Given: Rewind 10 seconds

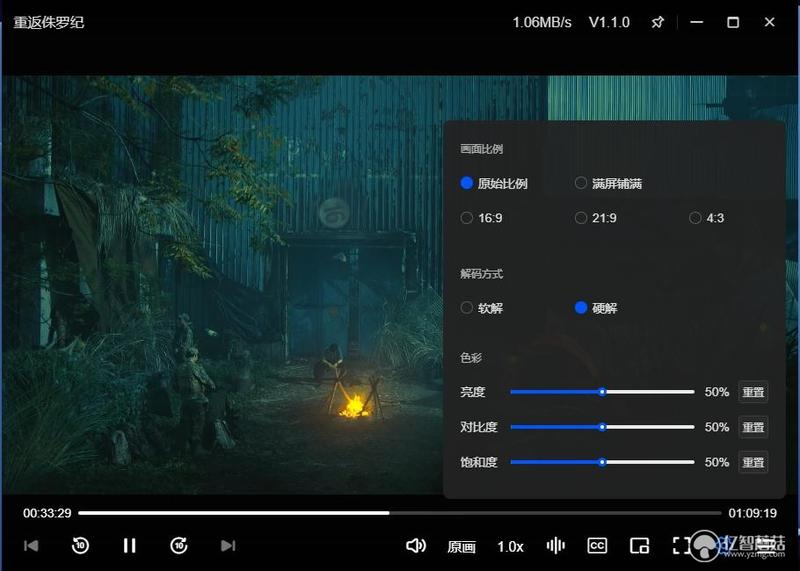Looking at the screenshot, I should (x=80, y=545).
